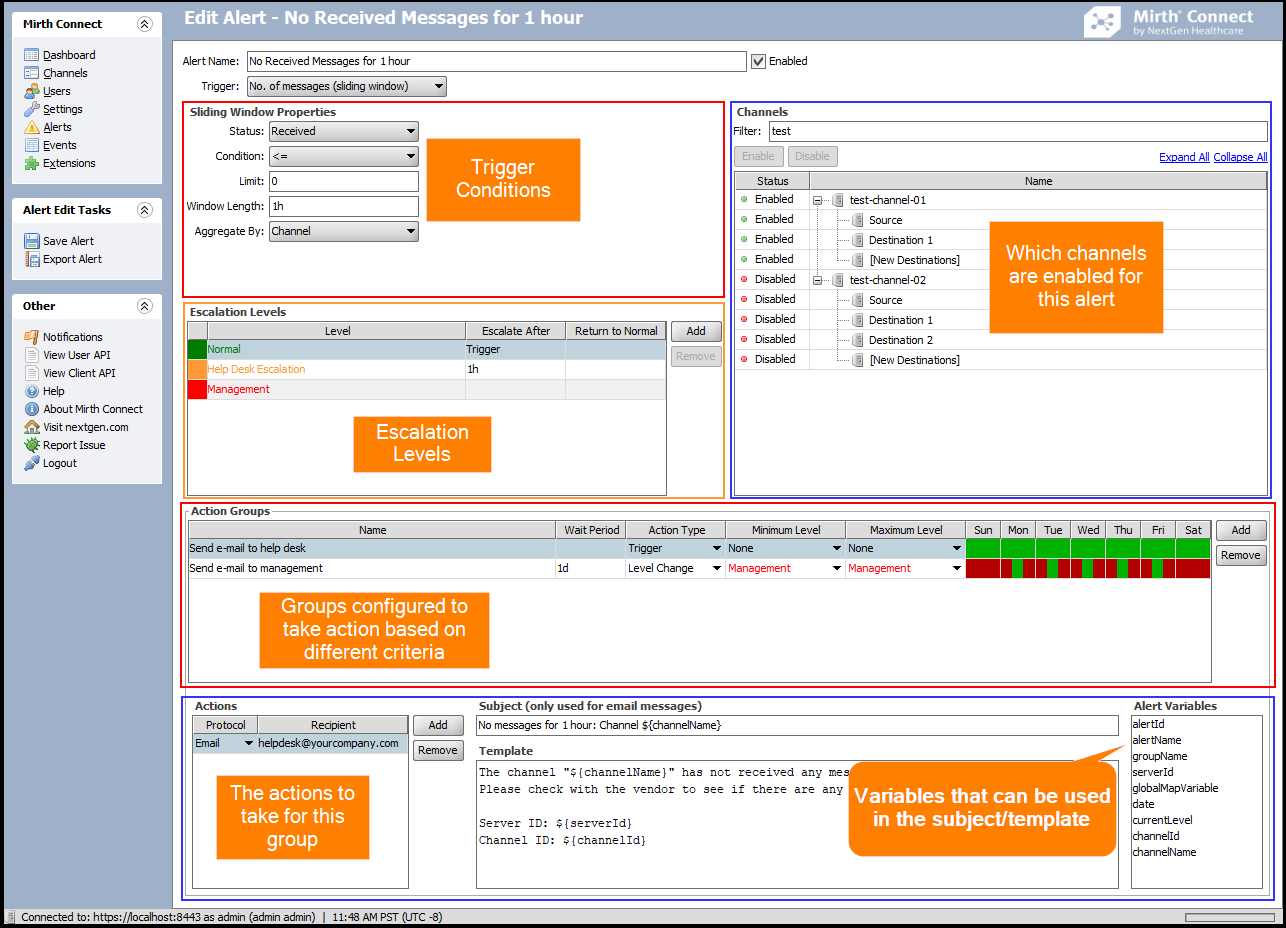This screenshot has height=928, width=1286.
Task: Click the Save Alert disk icon
Action: point(31,241)
